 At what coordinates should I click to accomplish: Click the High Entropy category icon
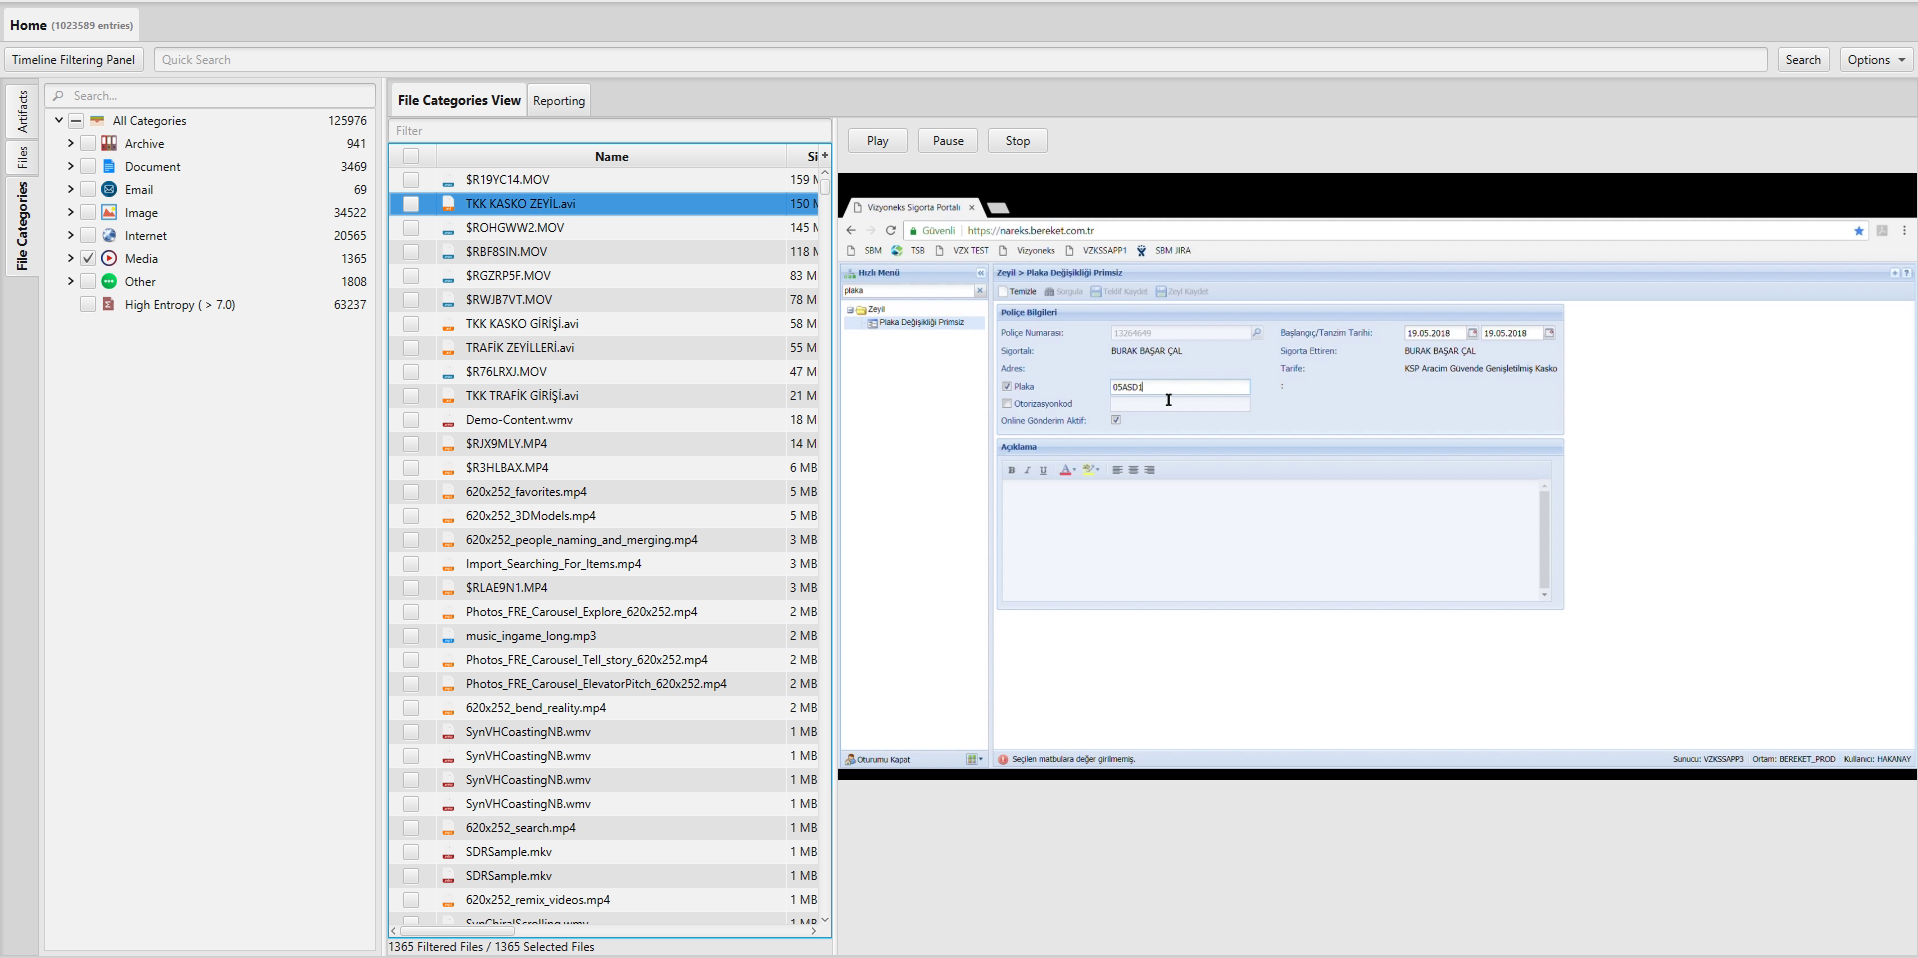(109, 305)
